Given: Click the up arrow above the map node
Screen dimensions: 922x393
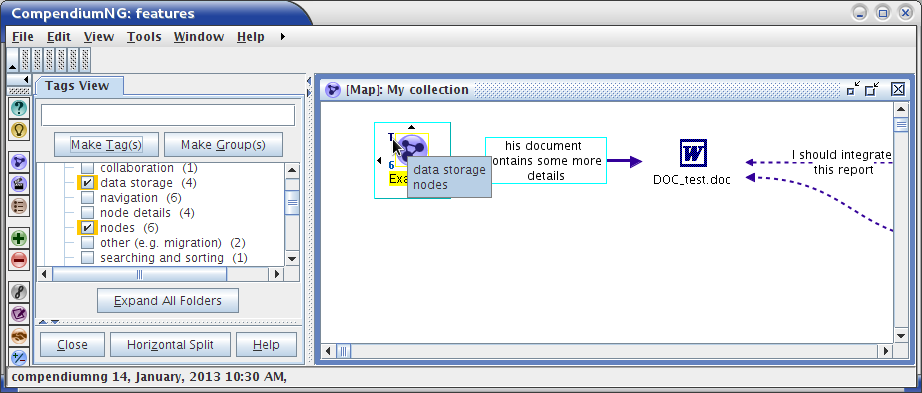Looking at the screenshot, I should tap(412, 126).
